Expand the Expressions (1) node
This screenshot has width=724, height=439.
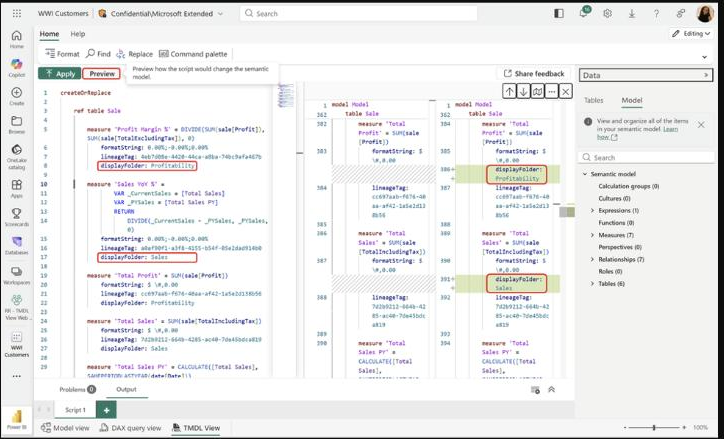(592, 210)
